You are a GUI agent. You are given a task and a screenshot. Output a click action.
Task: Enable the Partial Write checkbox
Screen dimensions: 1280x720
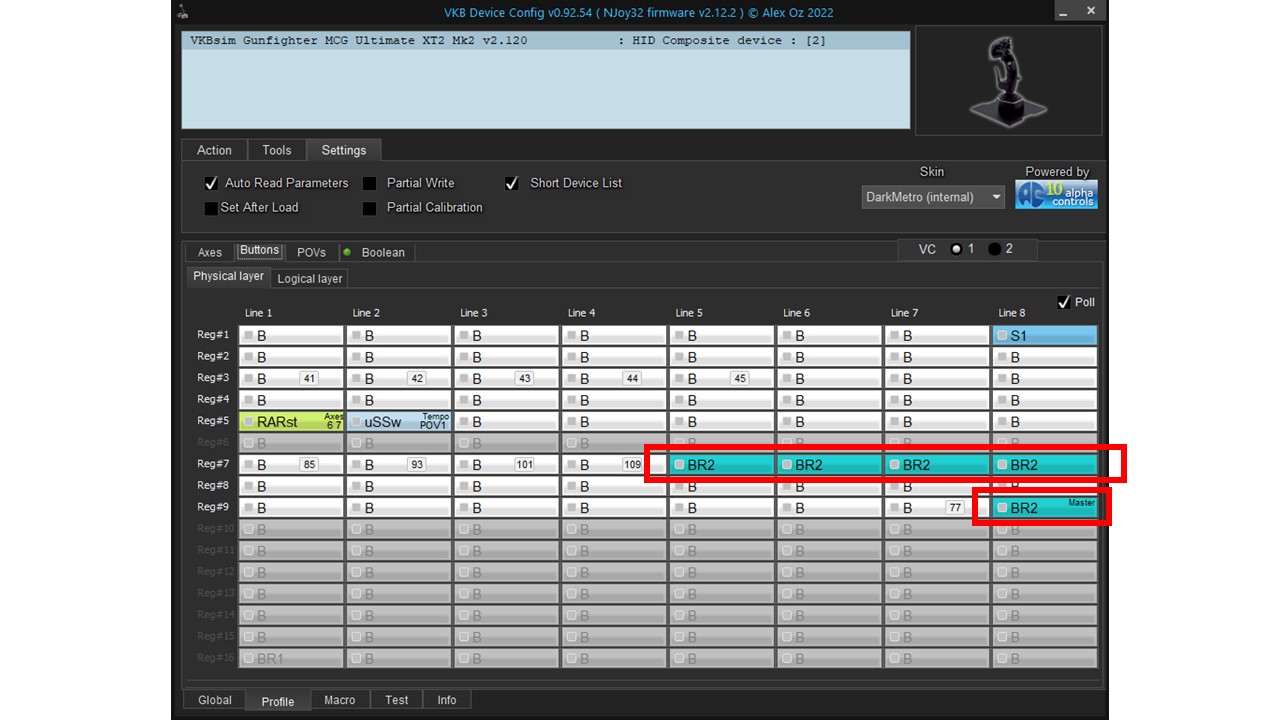click(369, 183)
